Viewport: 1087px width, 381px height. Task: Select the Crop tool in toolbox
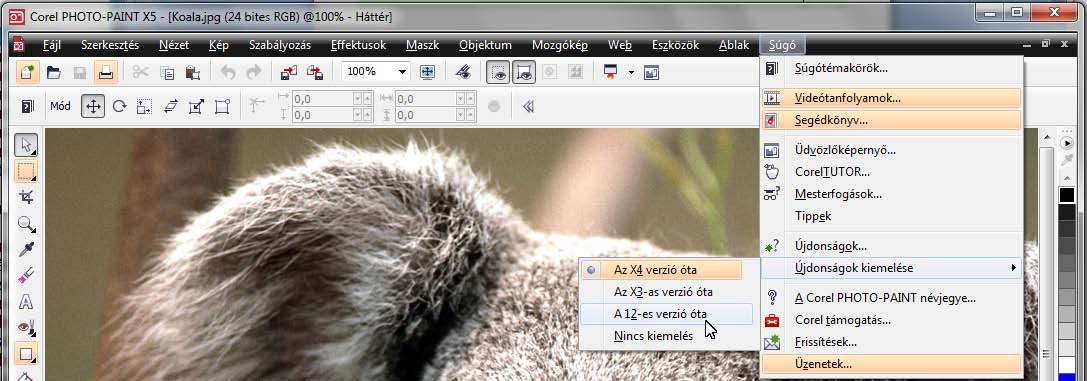click(26, 197)
